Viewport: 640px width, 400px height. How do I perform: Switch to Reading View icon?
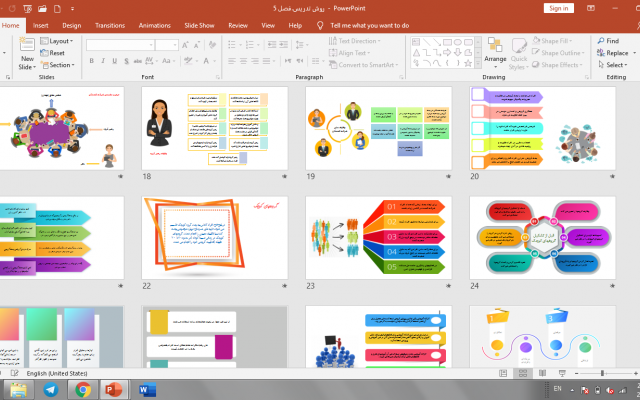click(x=542, y=373)
